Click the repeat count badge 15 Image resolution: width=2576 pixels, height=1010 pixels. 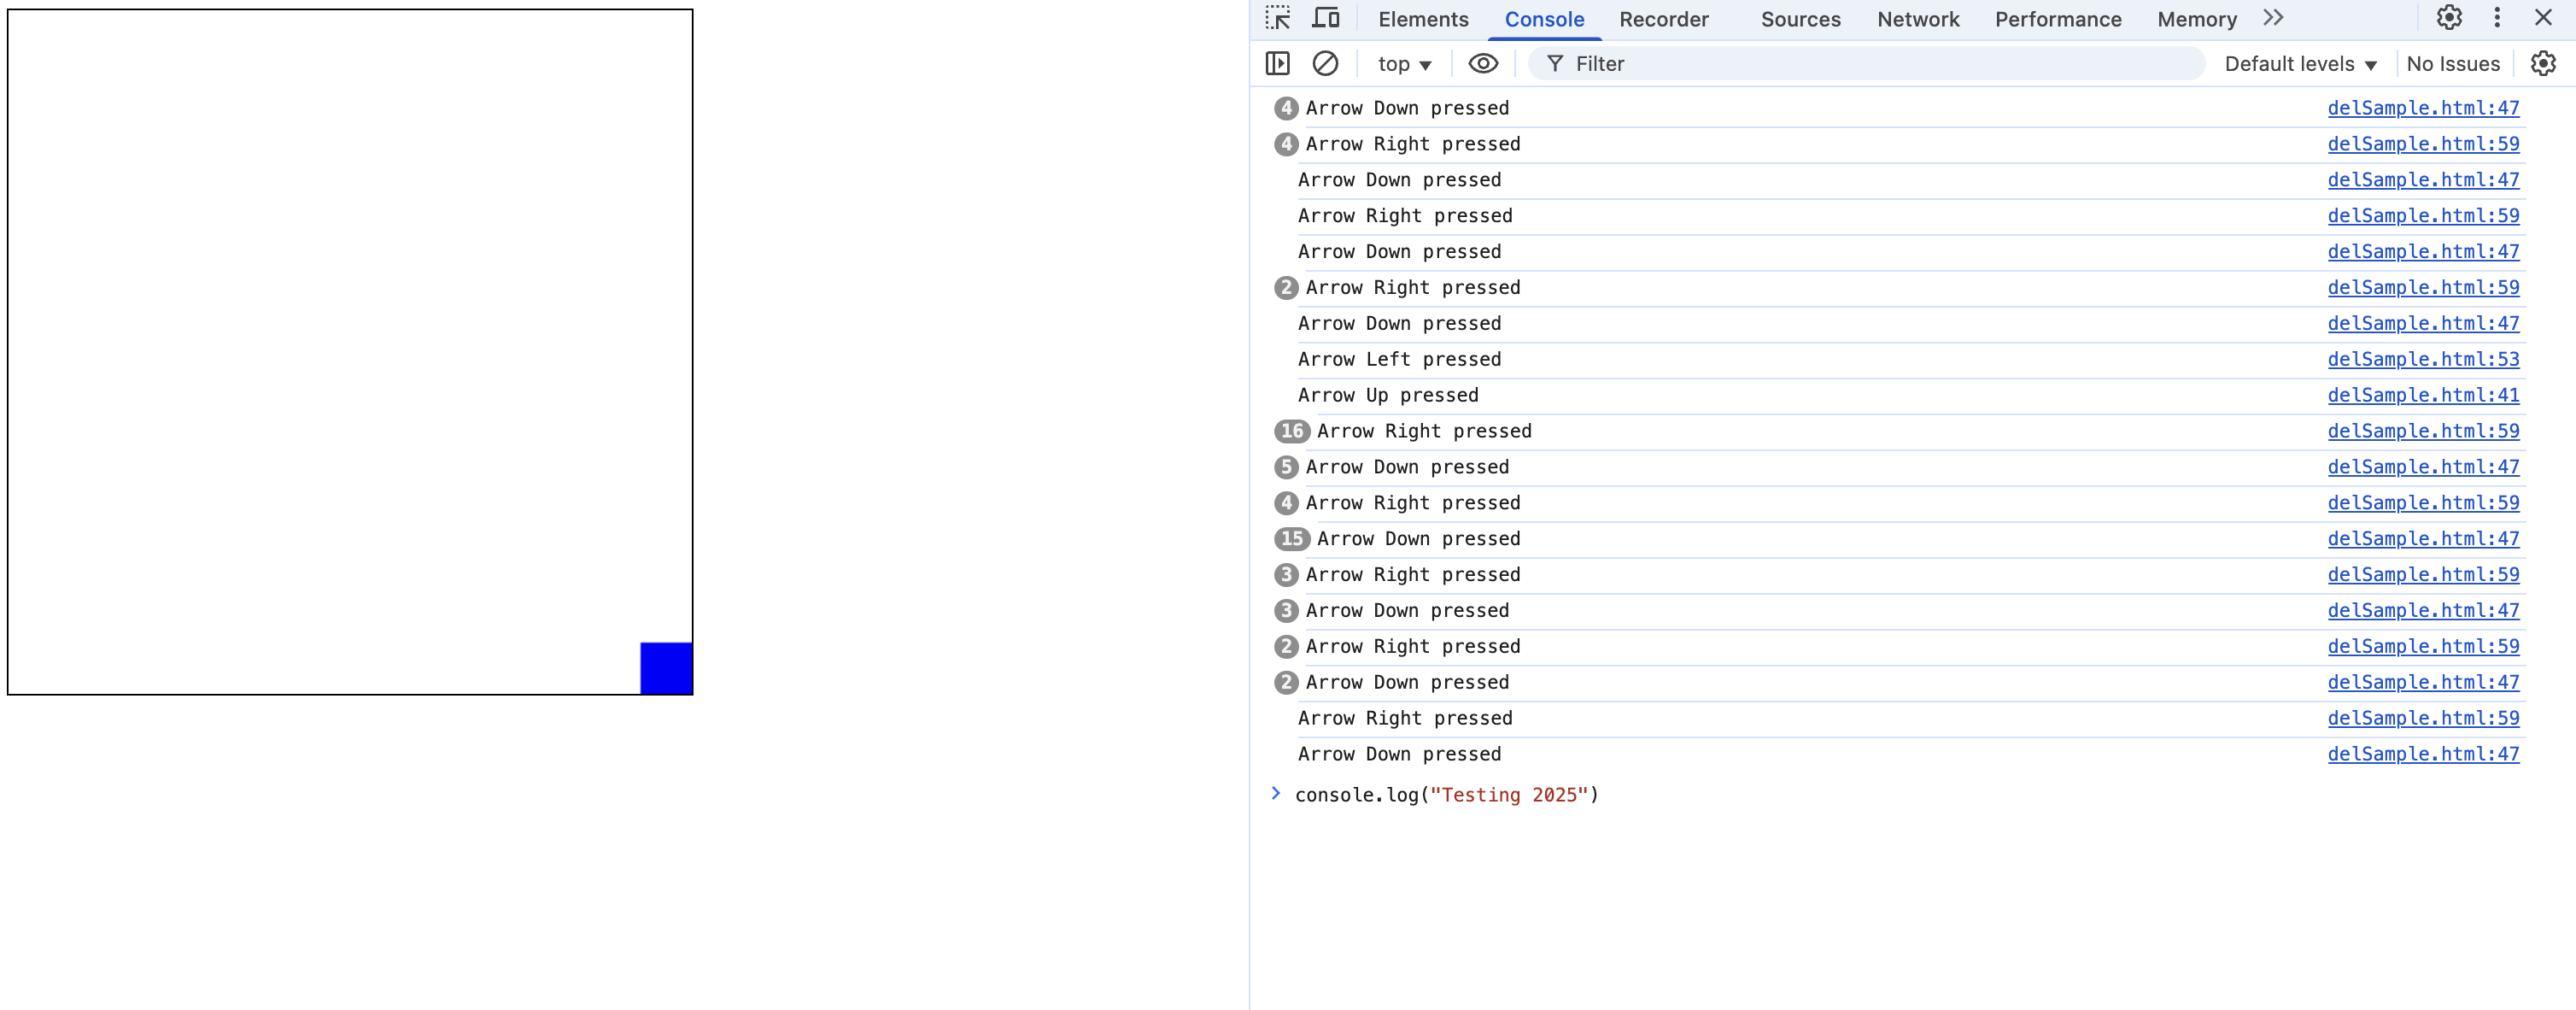coord(1292,539)
